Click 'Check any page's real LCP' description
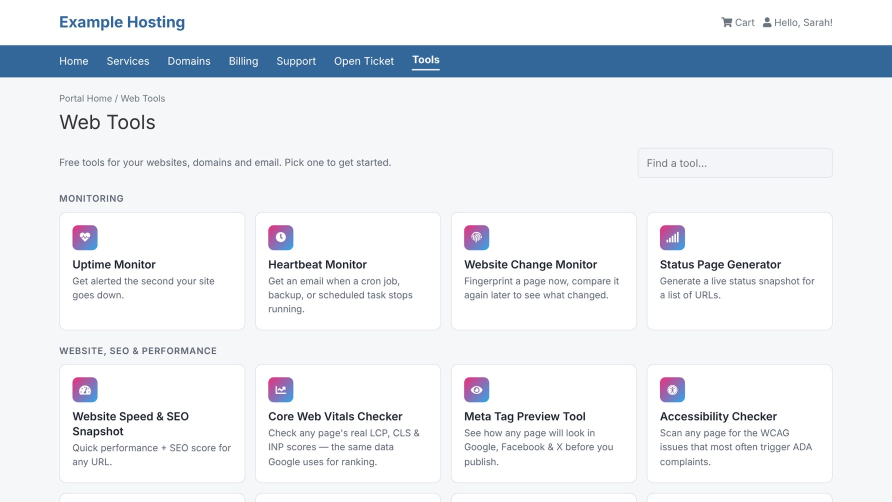 [x=344, y=447]
